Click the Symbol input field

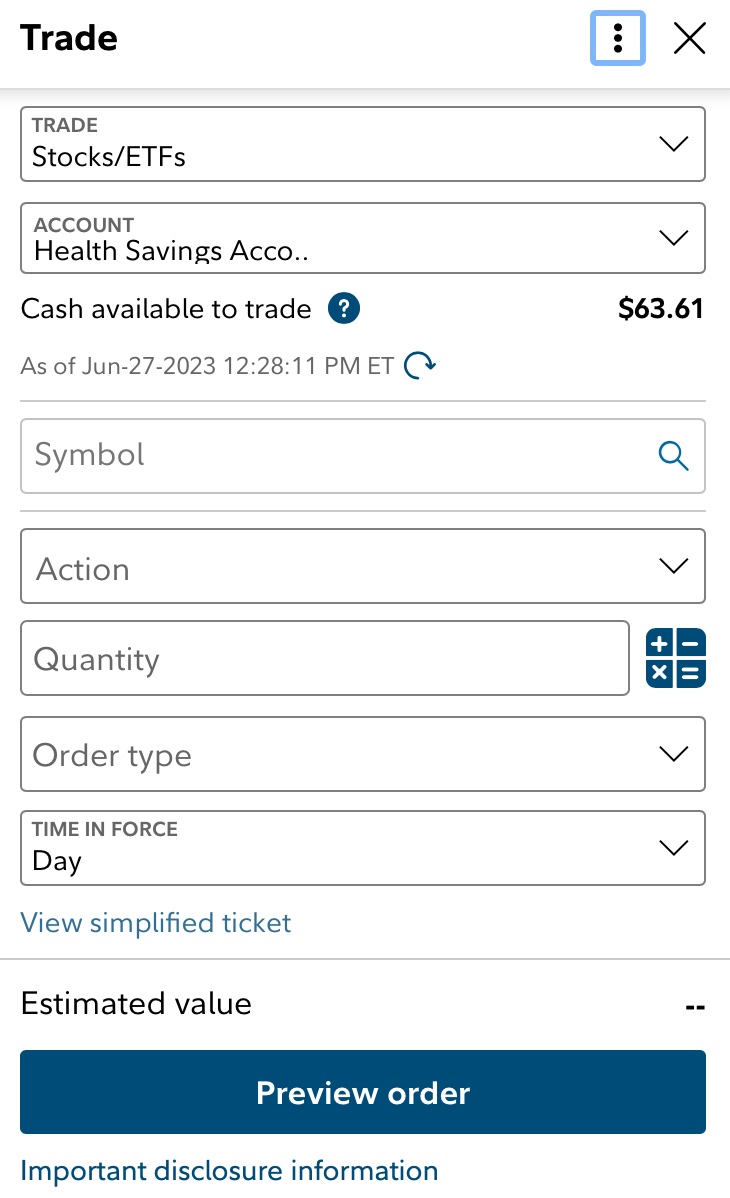click(x=340, y=456)
